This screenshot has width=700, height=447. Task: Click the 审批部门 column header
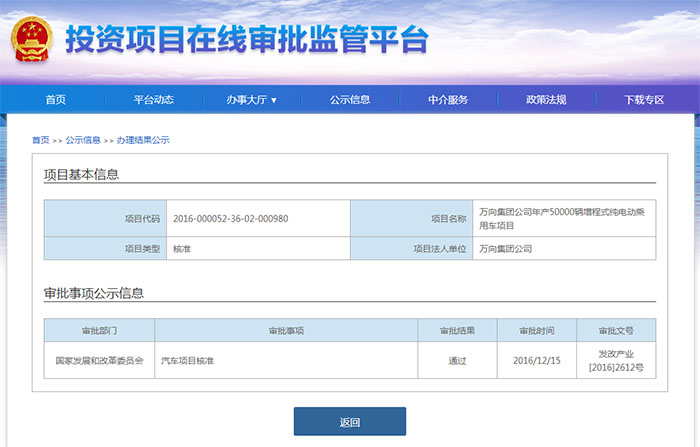pyautogui.click(x=99, y=330)
